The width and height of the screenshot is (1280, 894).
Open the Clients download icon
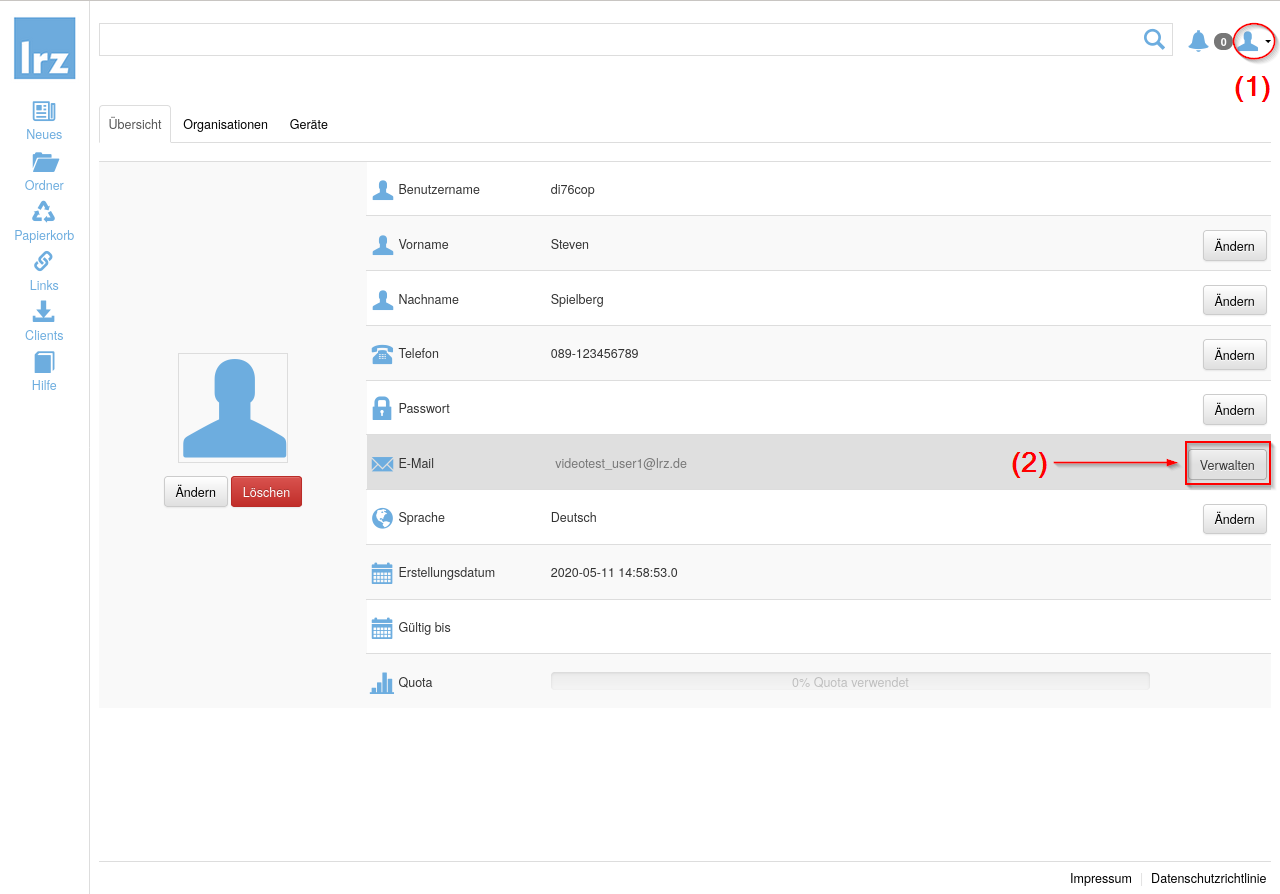(x=44, y=312)
